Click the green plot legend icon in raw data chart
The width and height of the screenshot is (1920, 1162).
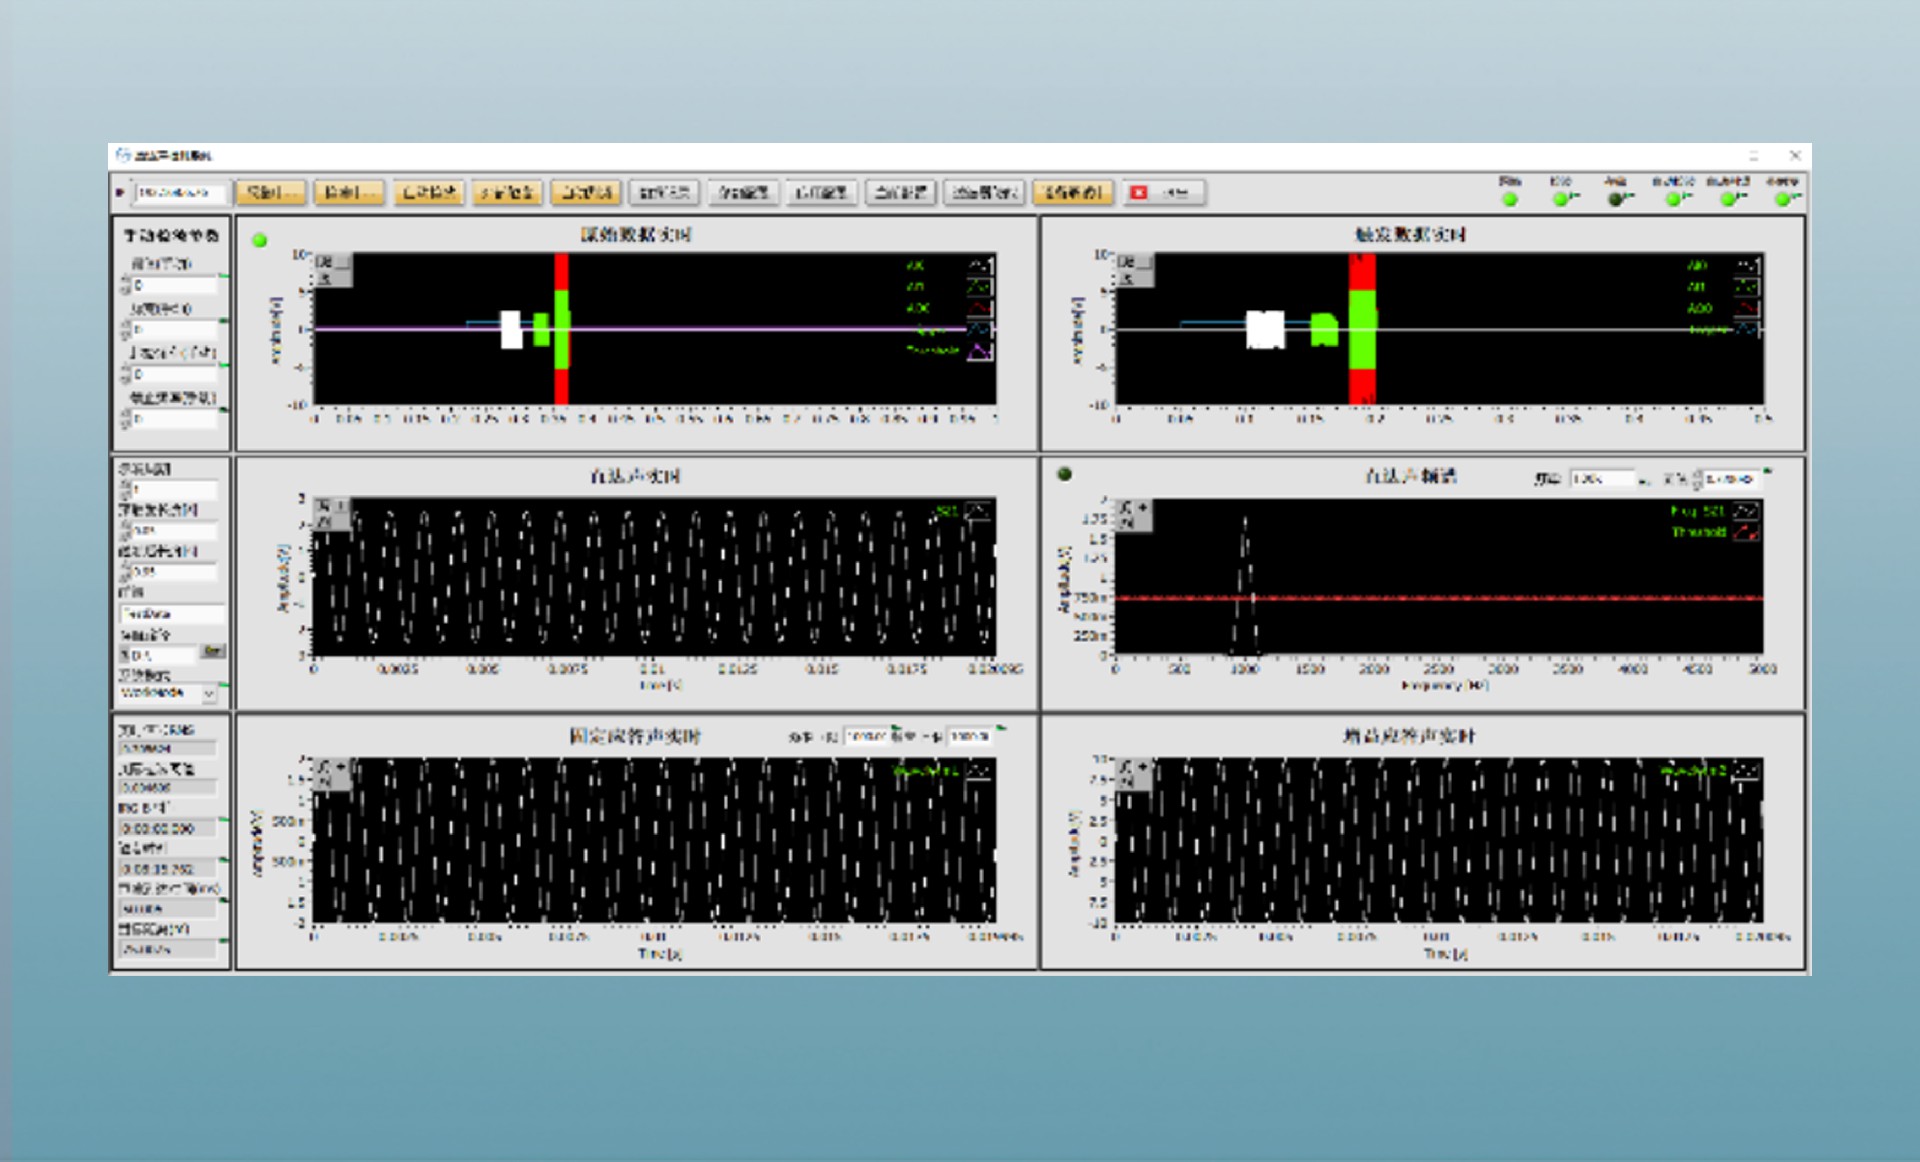pyautogui.click(x=979, y=287)
